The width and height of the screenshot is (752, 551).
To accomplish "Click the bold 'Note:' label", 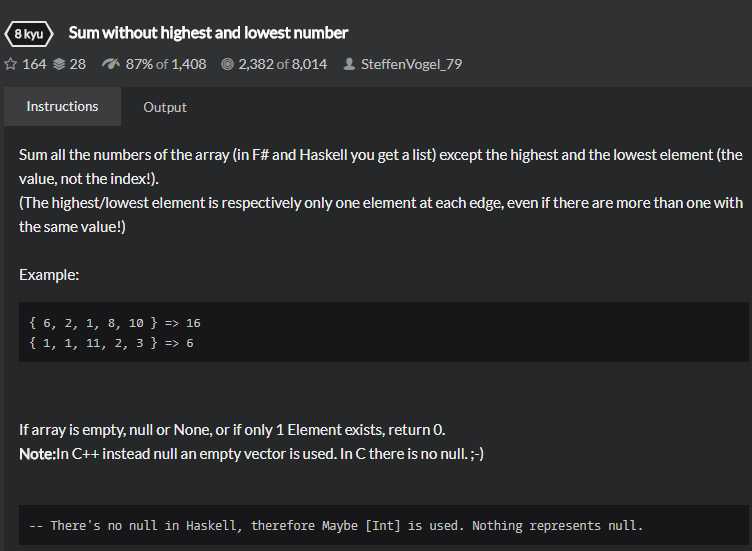I will pyautogui.click(x=37, y=452).
